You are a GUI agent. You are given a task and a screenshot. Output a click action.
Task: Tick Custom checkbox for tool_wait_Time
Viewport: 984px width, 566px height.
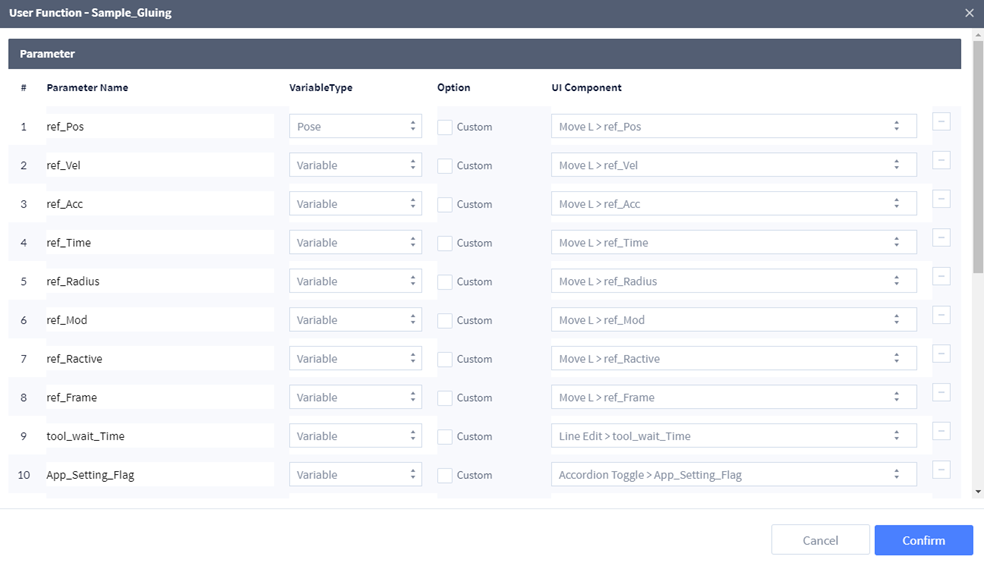tap(445, 436)
